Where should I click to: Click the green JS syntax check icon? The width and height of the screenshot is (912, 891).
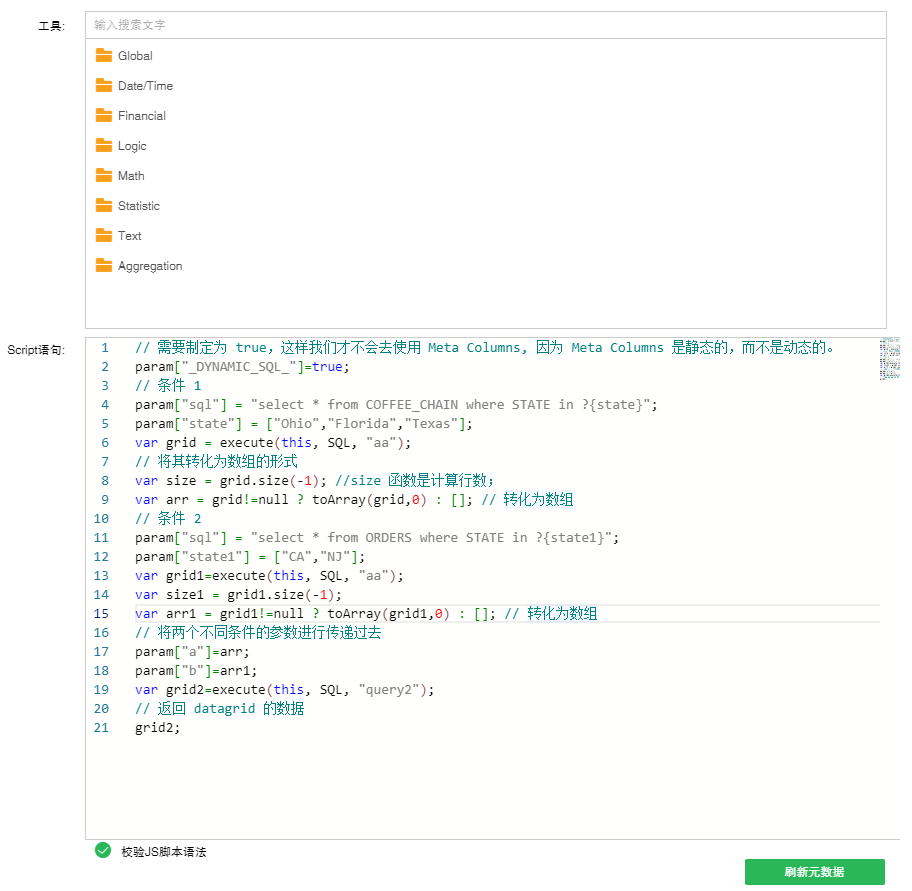(102, 850)
